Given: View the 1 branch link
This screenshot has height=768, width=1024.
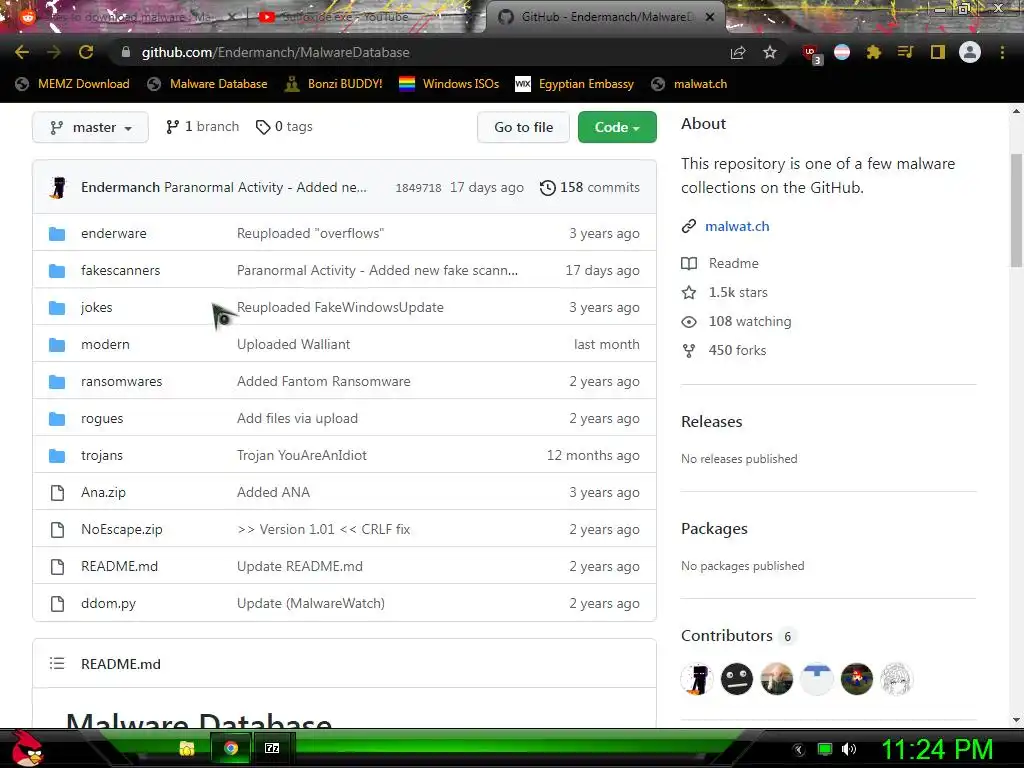Looking at the screenshot, I should pyautogui.click(x=202, y=127).
